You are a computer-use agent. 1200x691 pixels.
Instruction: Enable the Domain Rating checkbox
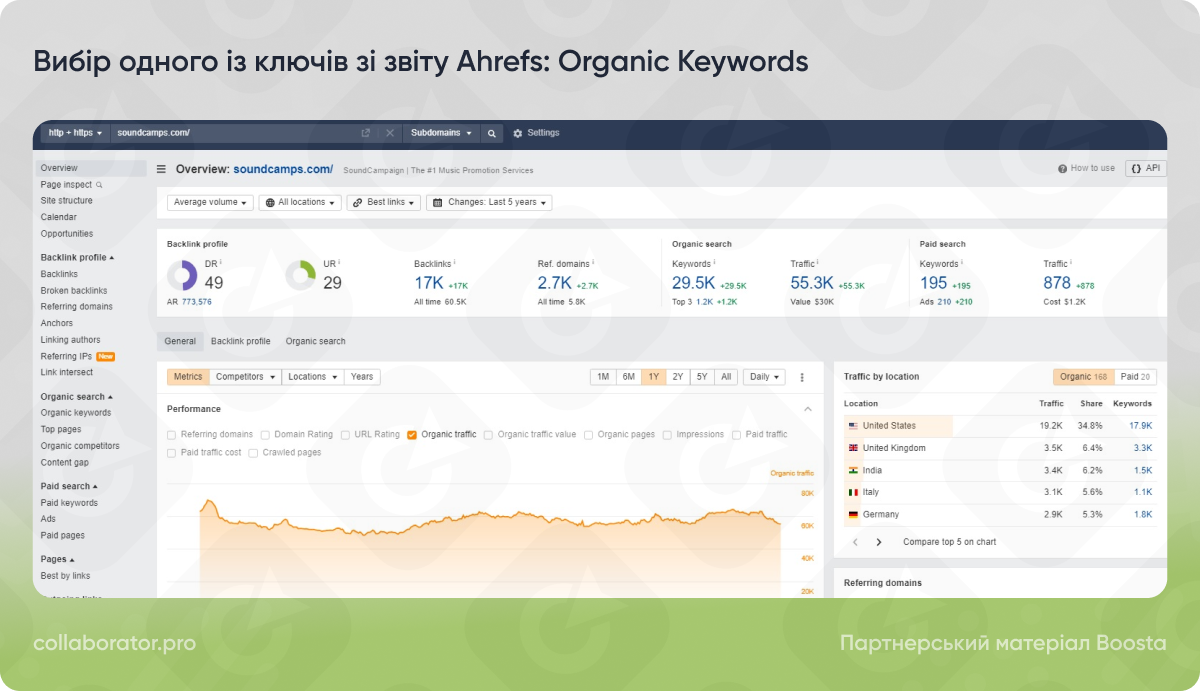click(x=265, y=434)
